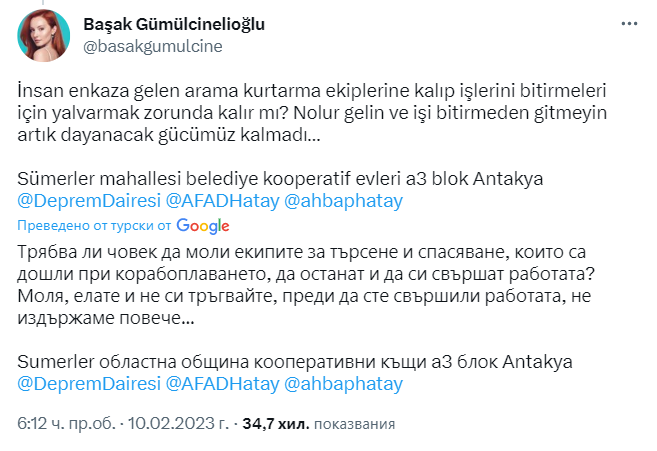This screenshot has width=657, height=451.
Task: Open @DepremDairesi mention in the Bulgarian translation
Action: tap(87, 383)
